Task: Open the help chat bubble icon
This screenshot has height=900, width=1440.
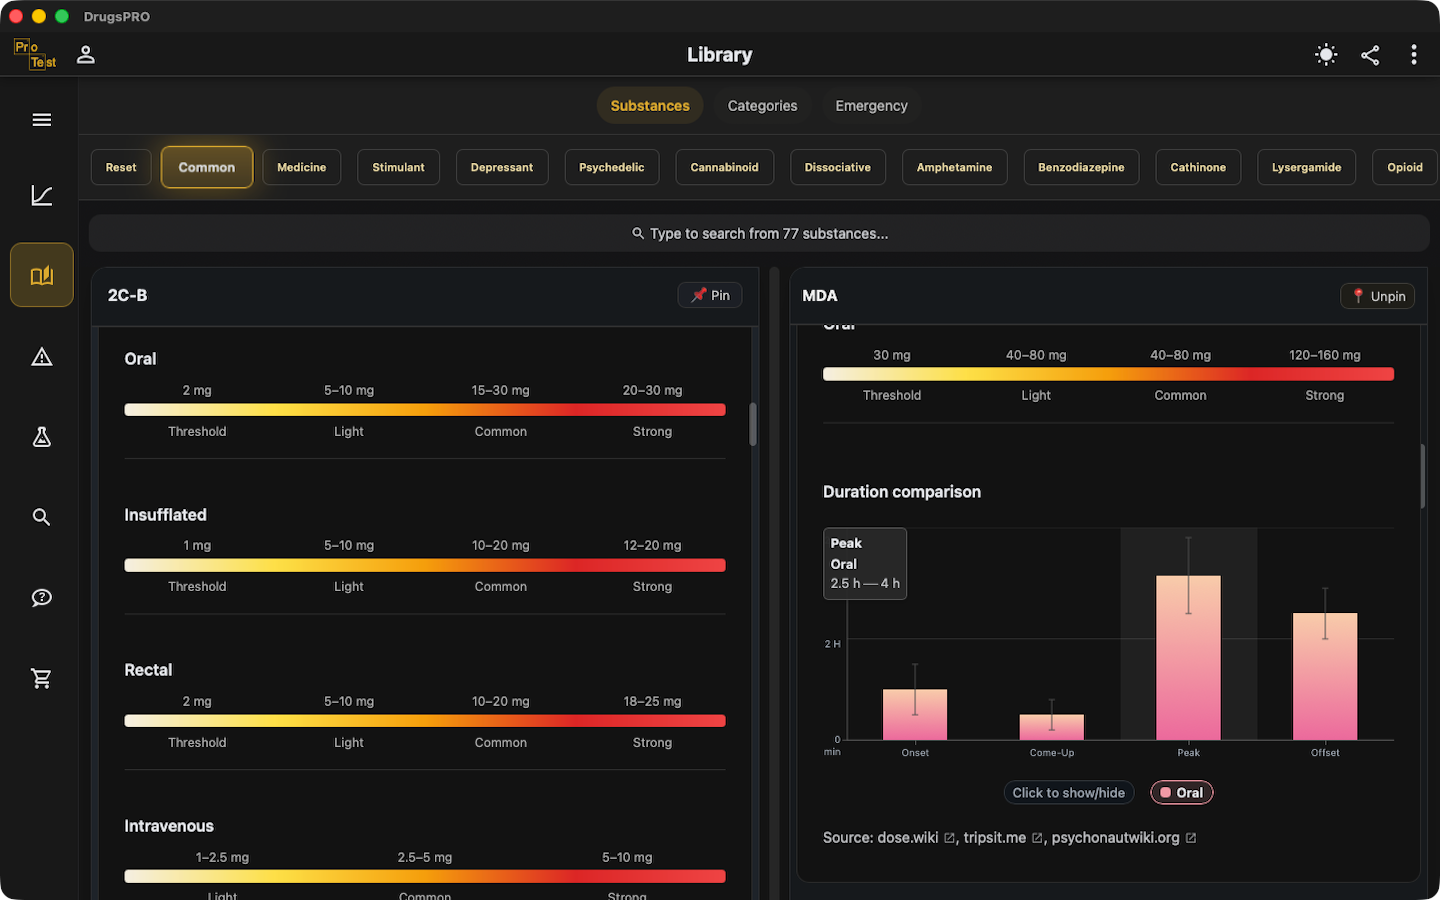Action: point(41,598)
